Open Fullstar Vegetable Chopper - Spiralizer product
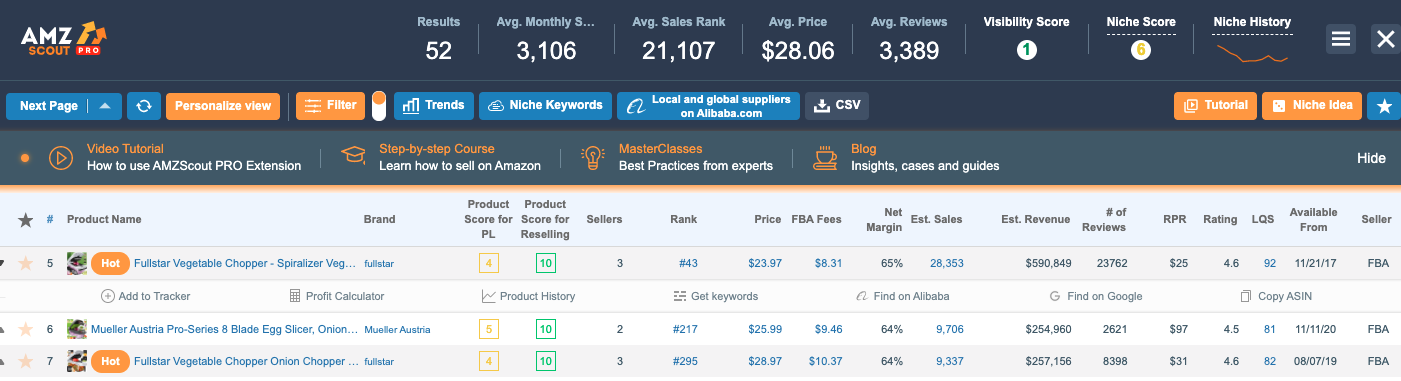1401x381 pixels. [245, 263]
